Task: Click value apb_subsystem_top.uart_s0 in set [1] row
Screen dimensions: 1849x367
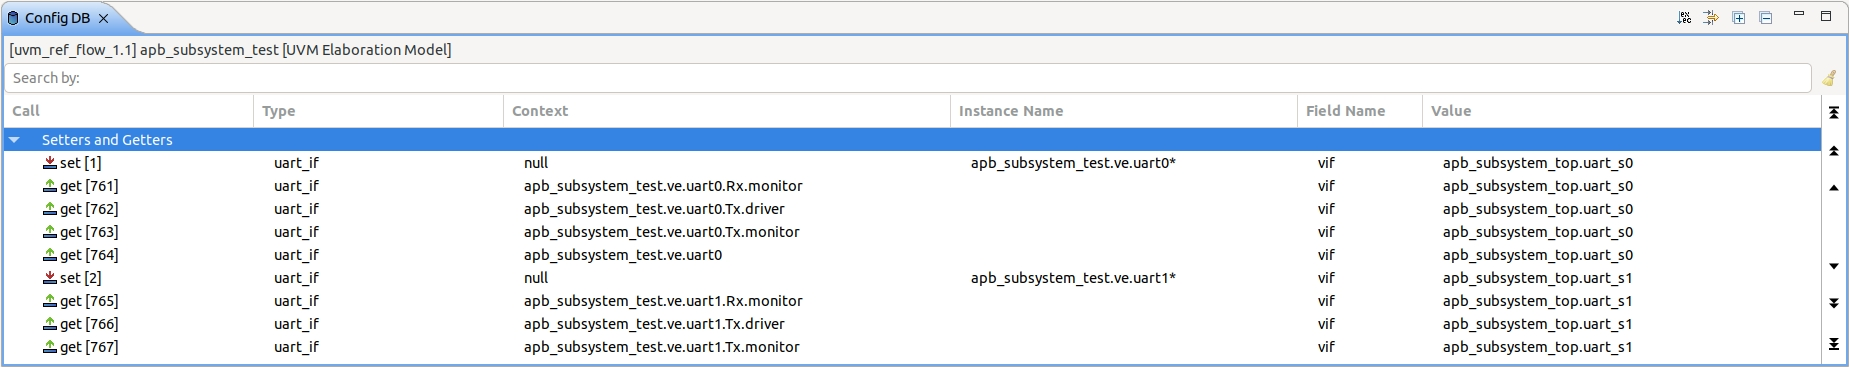Action: (x=1538, y=163)
